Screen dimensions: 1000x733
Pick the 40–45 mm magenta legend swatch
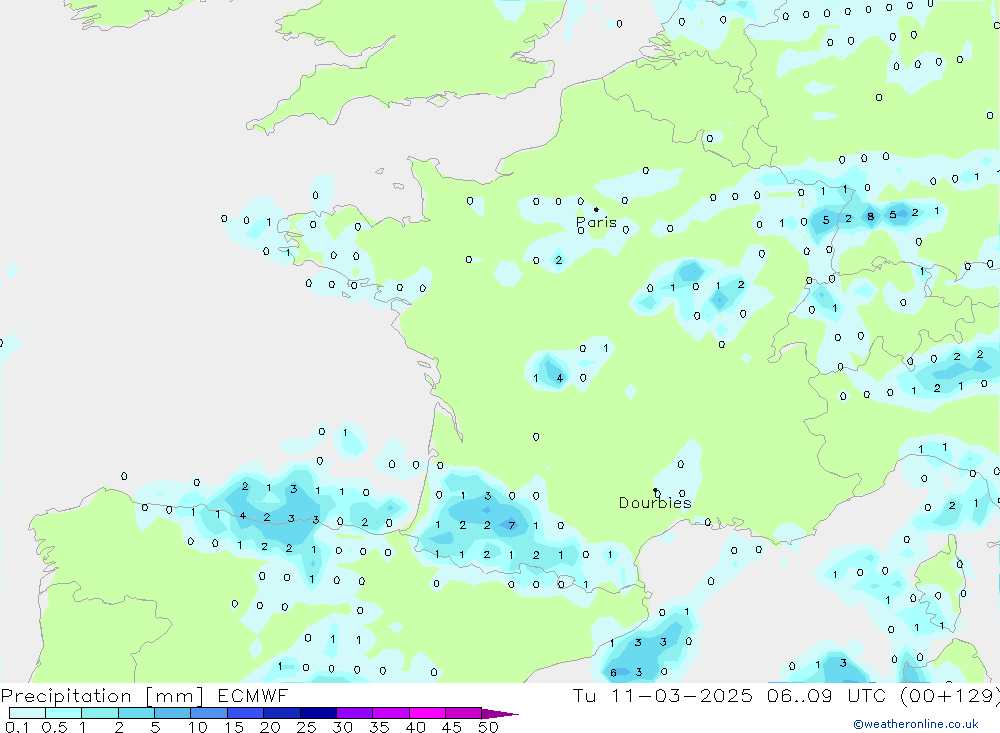pos(427,713)
